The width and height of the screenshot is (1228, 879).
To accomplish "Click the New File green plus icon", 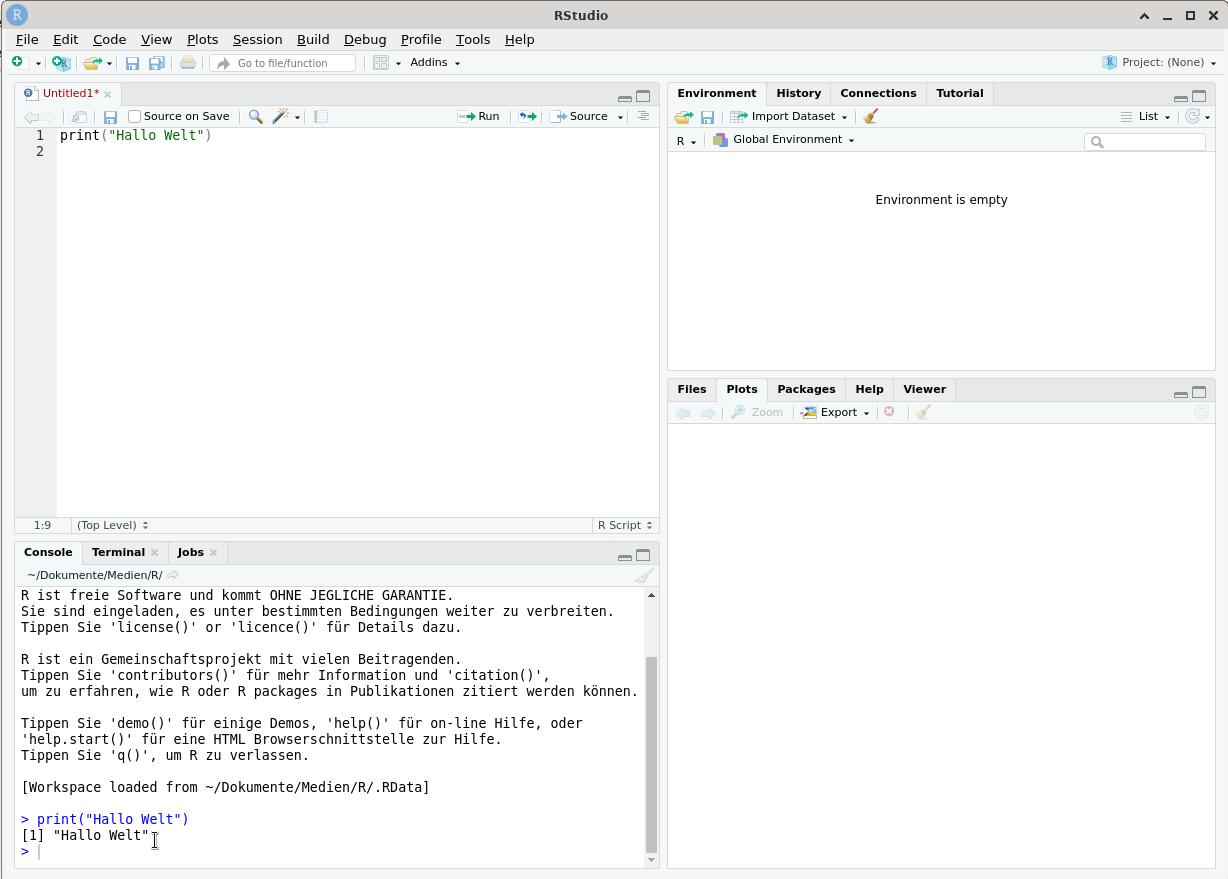I will coord(17,62).
